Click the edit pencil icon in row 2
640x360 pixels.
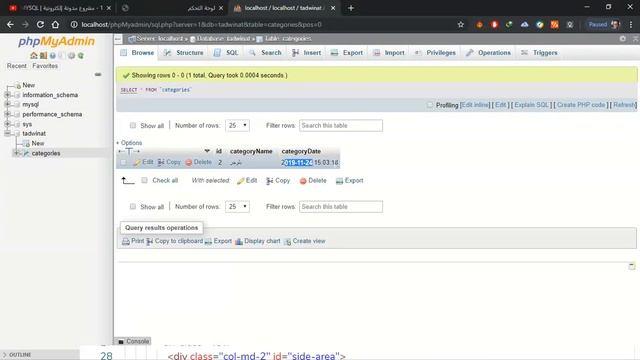tap(137, 162)
